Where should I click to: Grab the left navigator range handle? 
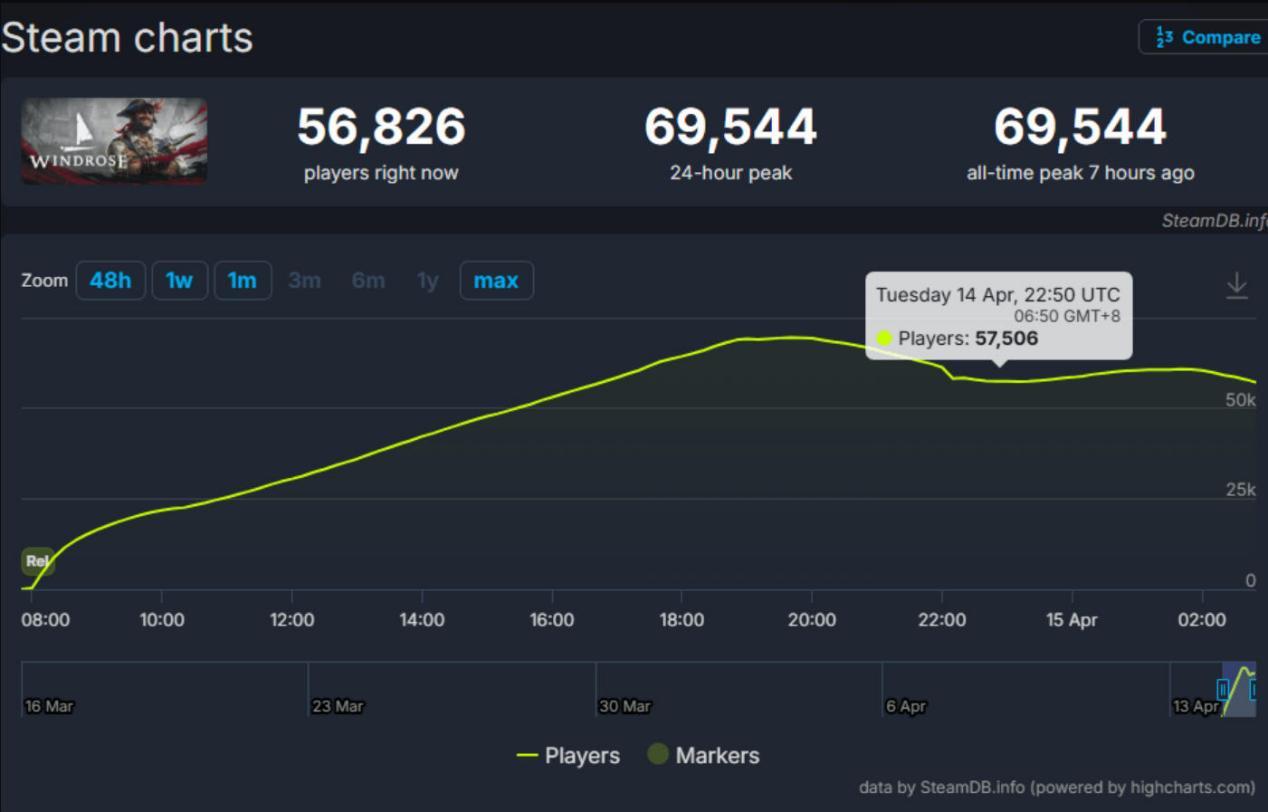click(x=1222, y=689)
